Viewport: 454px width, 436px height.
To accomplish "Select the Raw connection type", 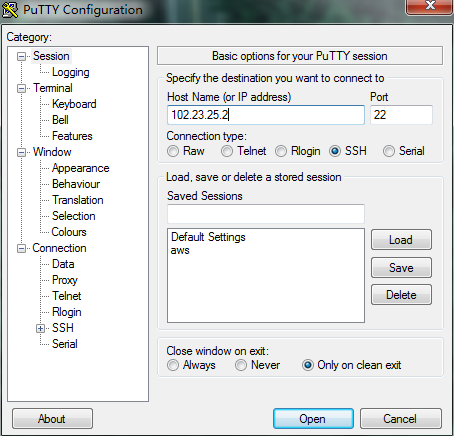I will click(x=173, y=151).
